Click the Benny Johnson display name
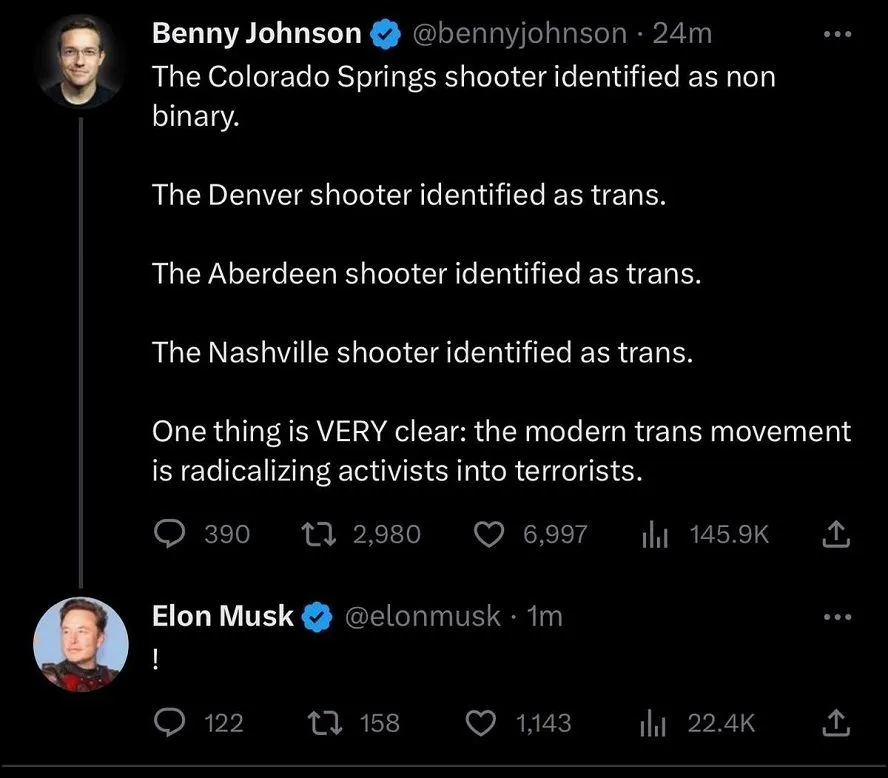 (x=256, y=34)
